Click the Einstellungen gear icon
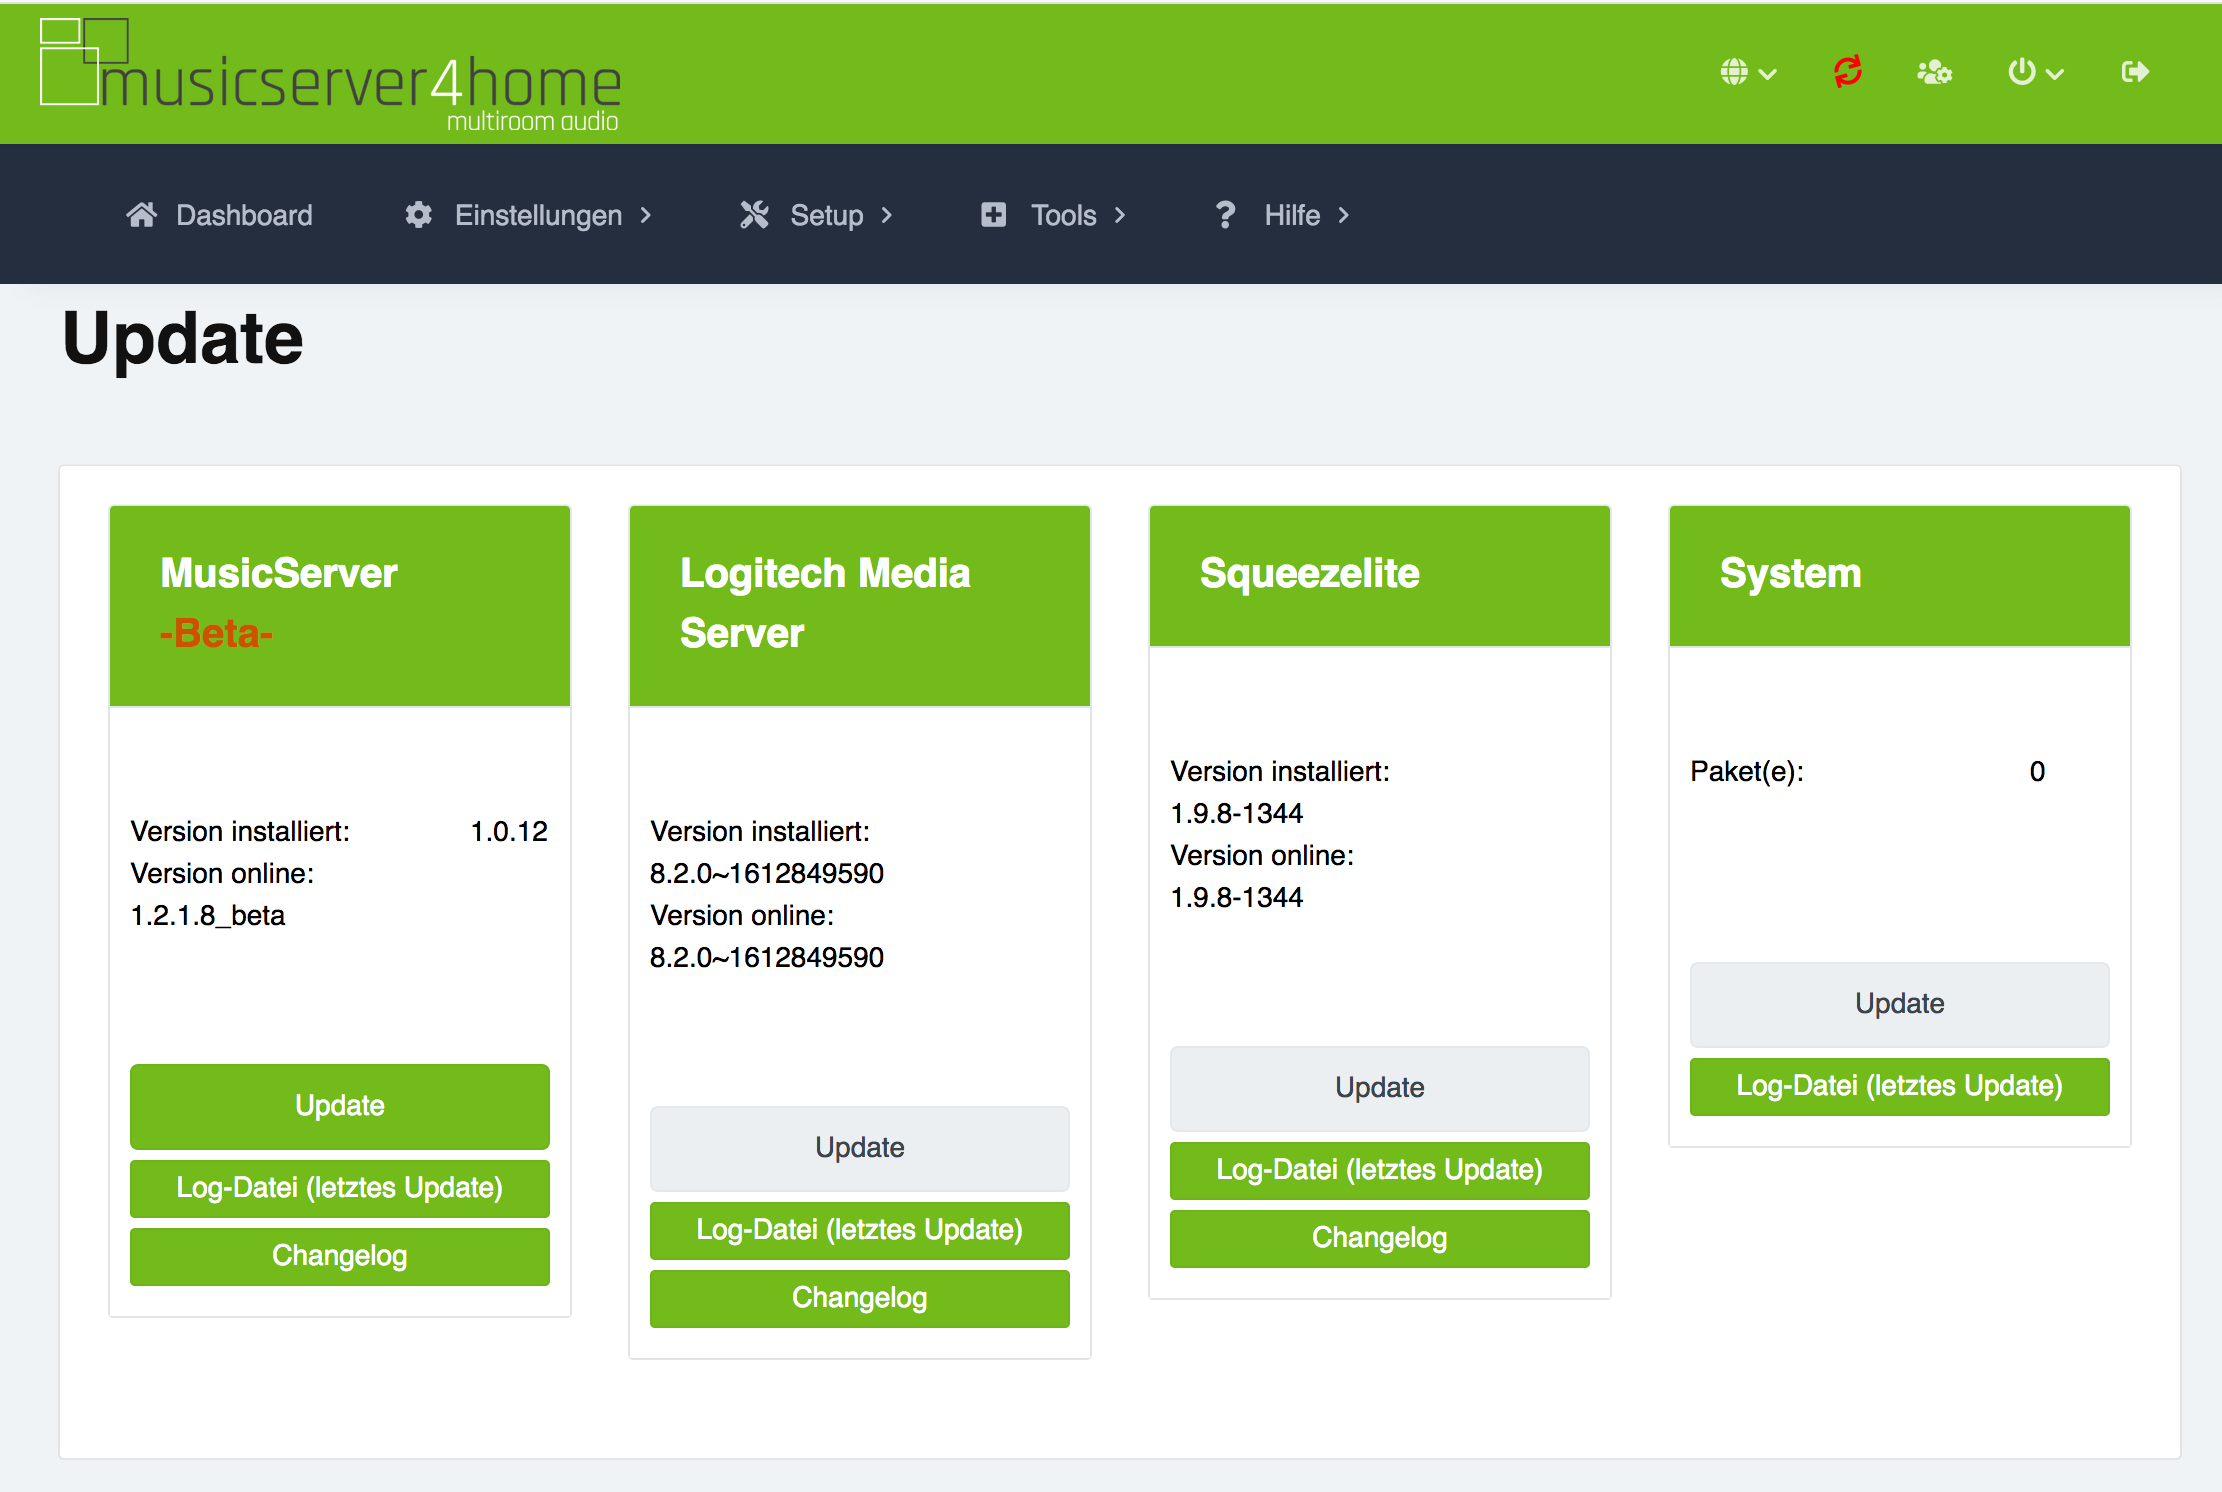 [x=418, y=215]
